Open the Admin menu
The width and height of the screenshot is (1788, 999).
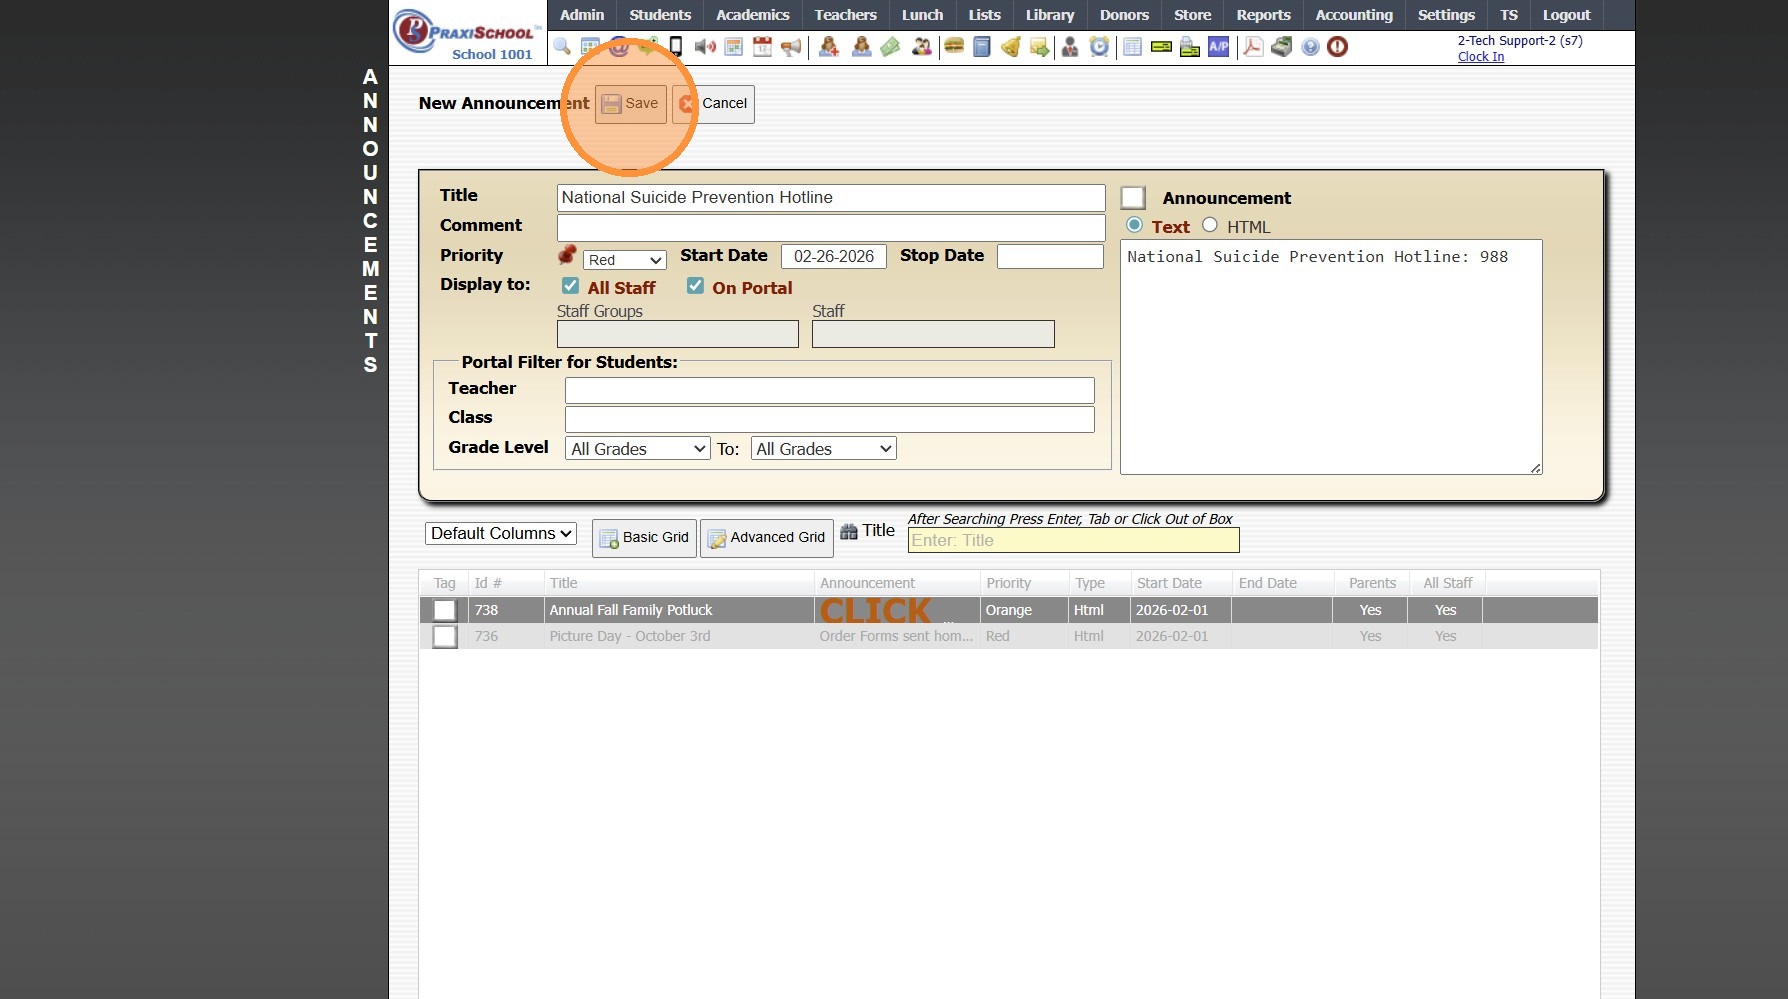582,15
